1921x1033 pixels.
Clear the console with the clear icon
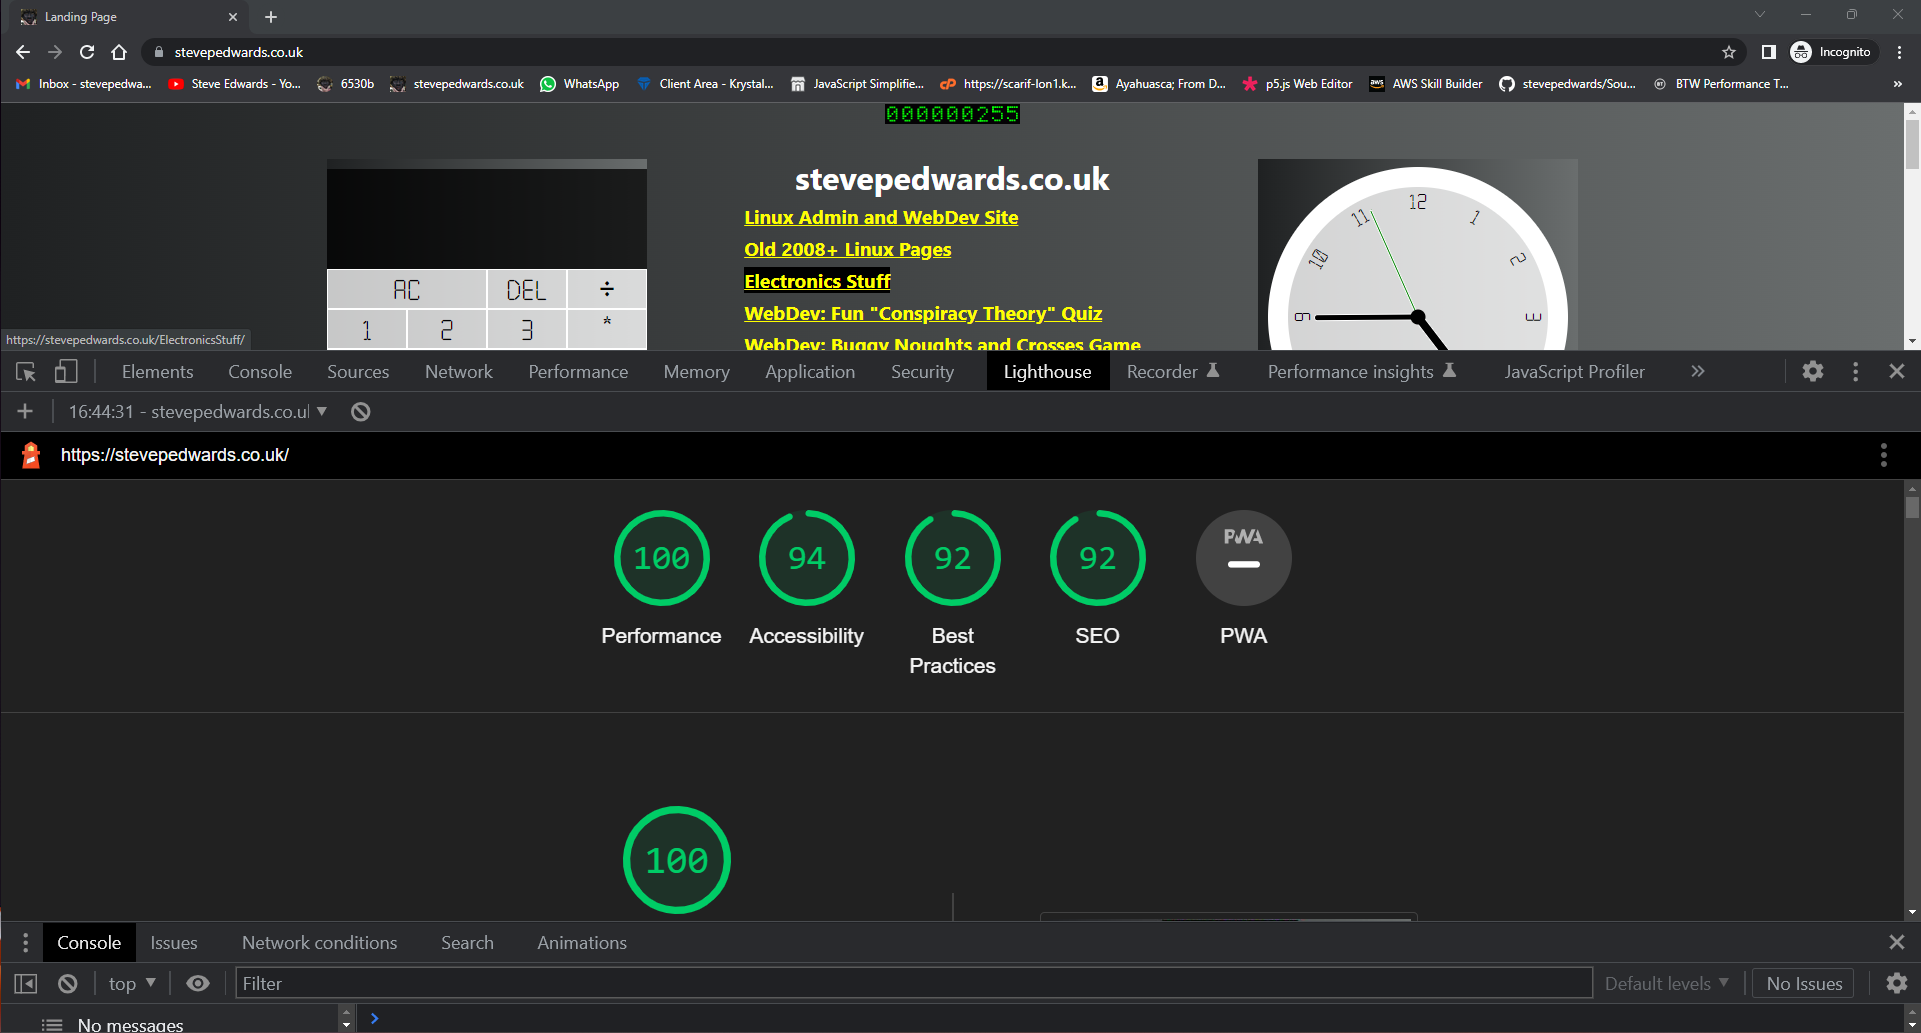[x=68, y=984]
